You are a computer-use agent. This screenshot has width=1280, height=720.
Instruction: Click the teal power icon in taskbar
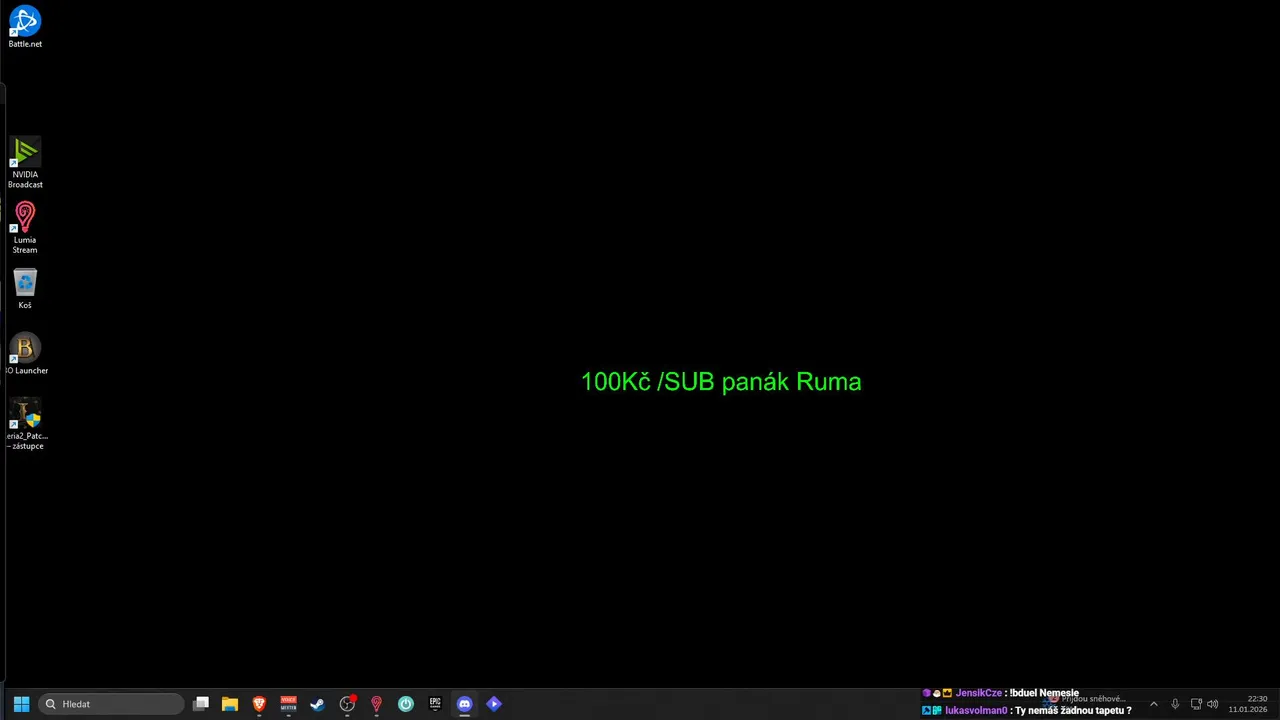pos(406,704)
